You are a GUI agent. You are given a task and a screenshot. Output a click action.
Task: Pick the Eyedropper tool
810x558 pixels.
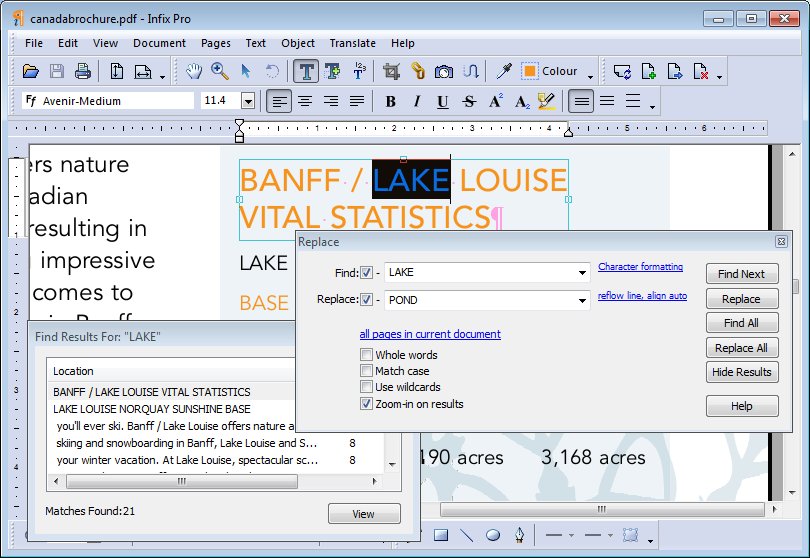(505, 71)
